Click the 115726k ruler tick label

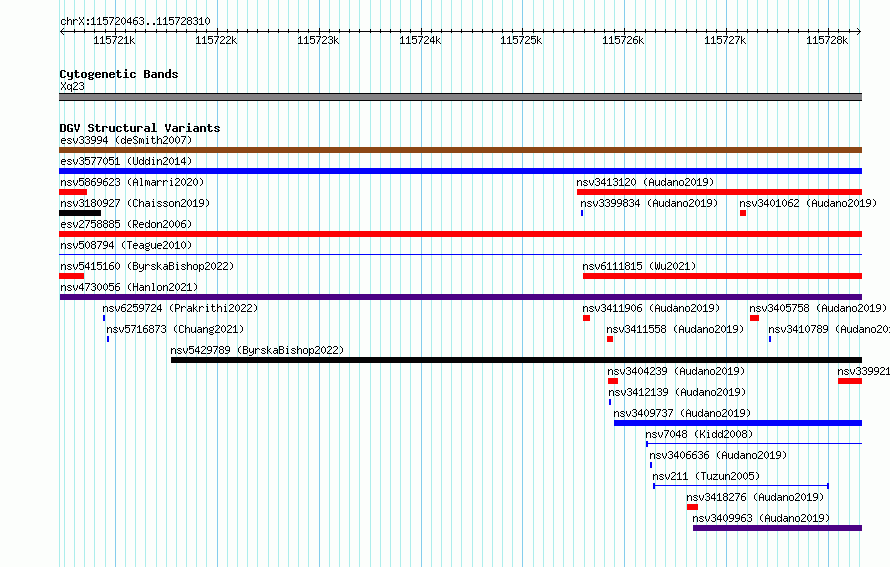(623, 40)
